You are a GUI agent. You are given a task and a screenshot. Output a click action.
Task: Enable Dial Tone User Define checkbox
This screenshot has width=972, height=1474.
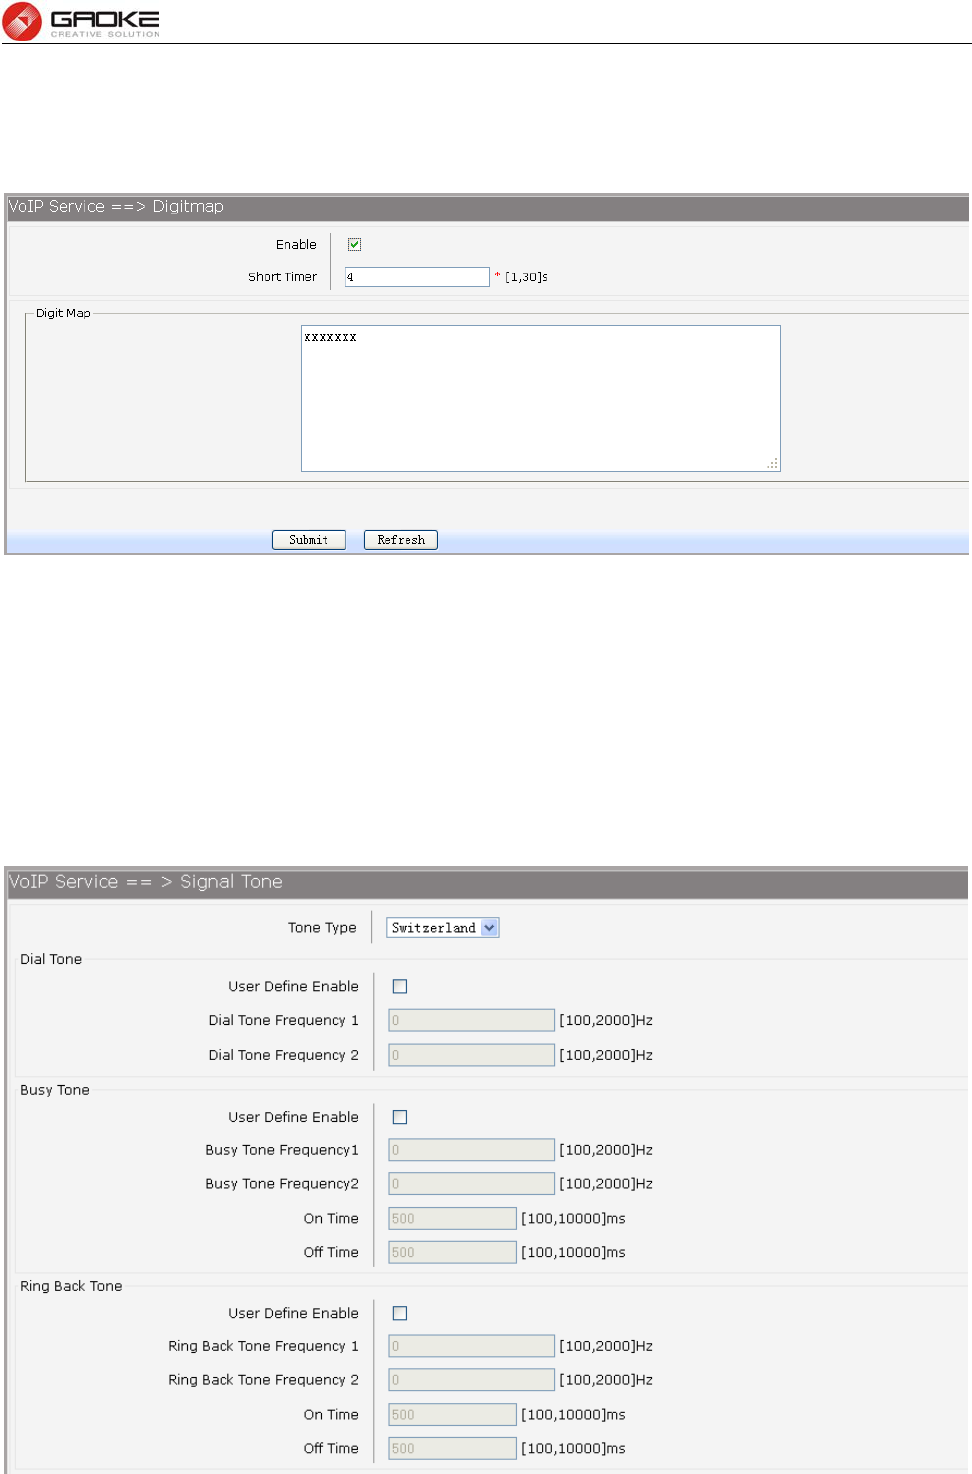(400, 986)
